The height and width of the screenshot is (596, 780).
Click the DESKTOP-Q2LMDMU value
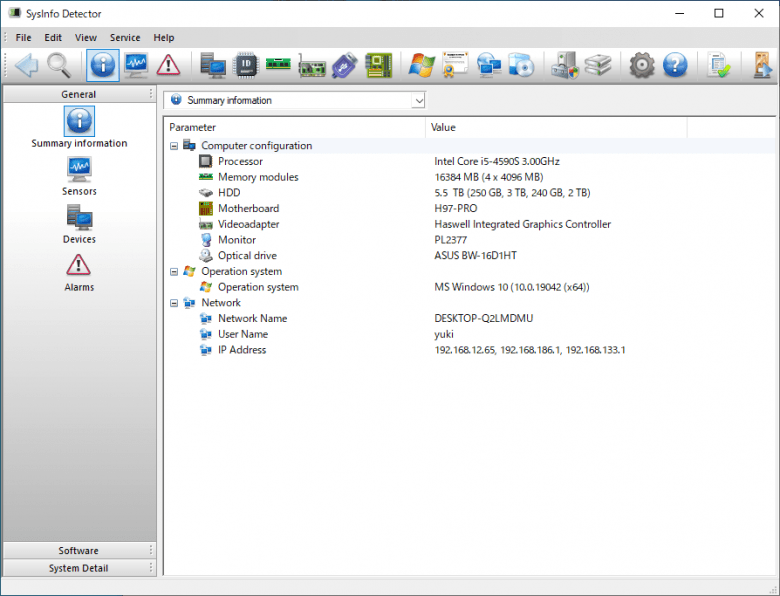point(484,318)
